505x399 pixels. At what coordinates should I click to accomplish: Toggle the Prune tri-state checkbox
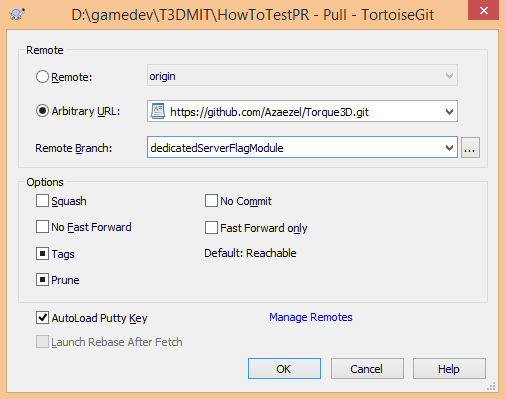click(x=42, y=280)
